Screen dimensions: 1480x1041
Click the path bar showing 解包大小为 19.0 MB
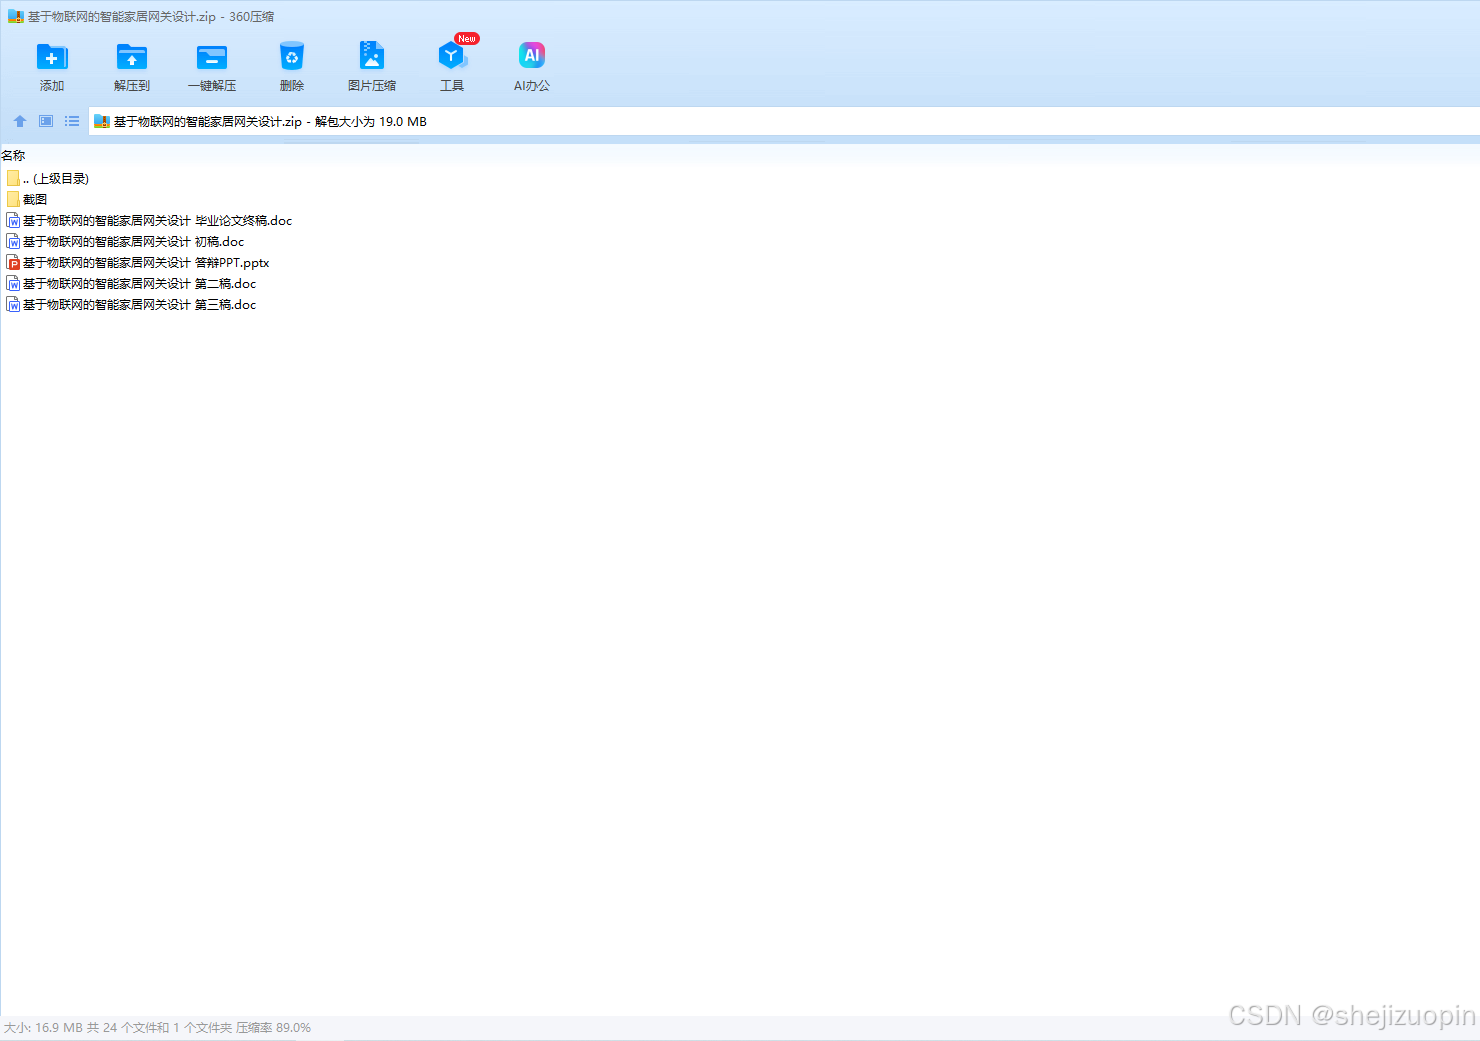784,122
